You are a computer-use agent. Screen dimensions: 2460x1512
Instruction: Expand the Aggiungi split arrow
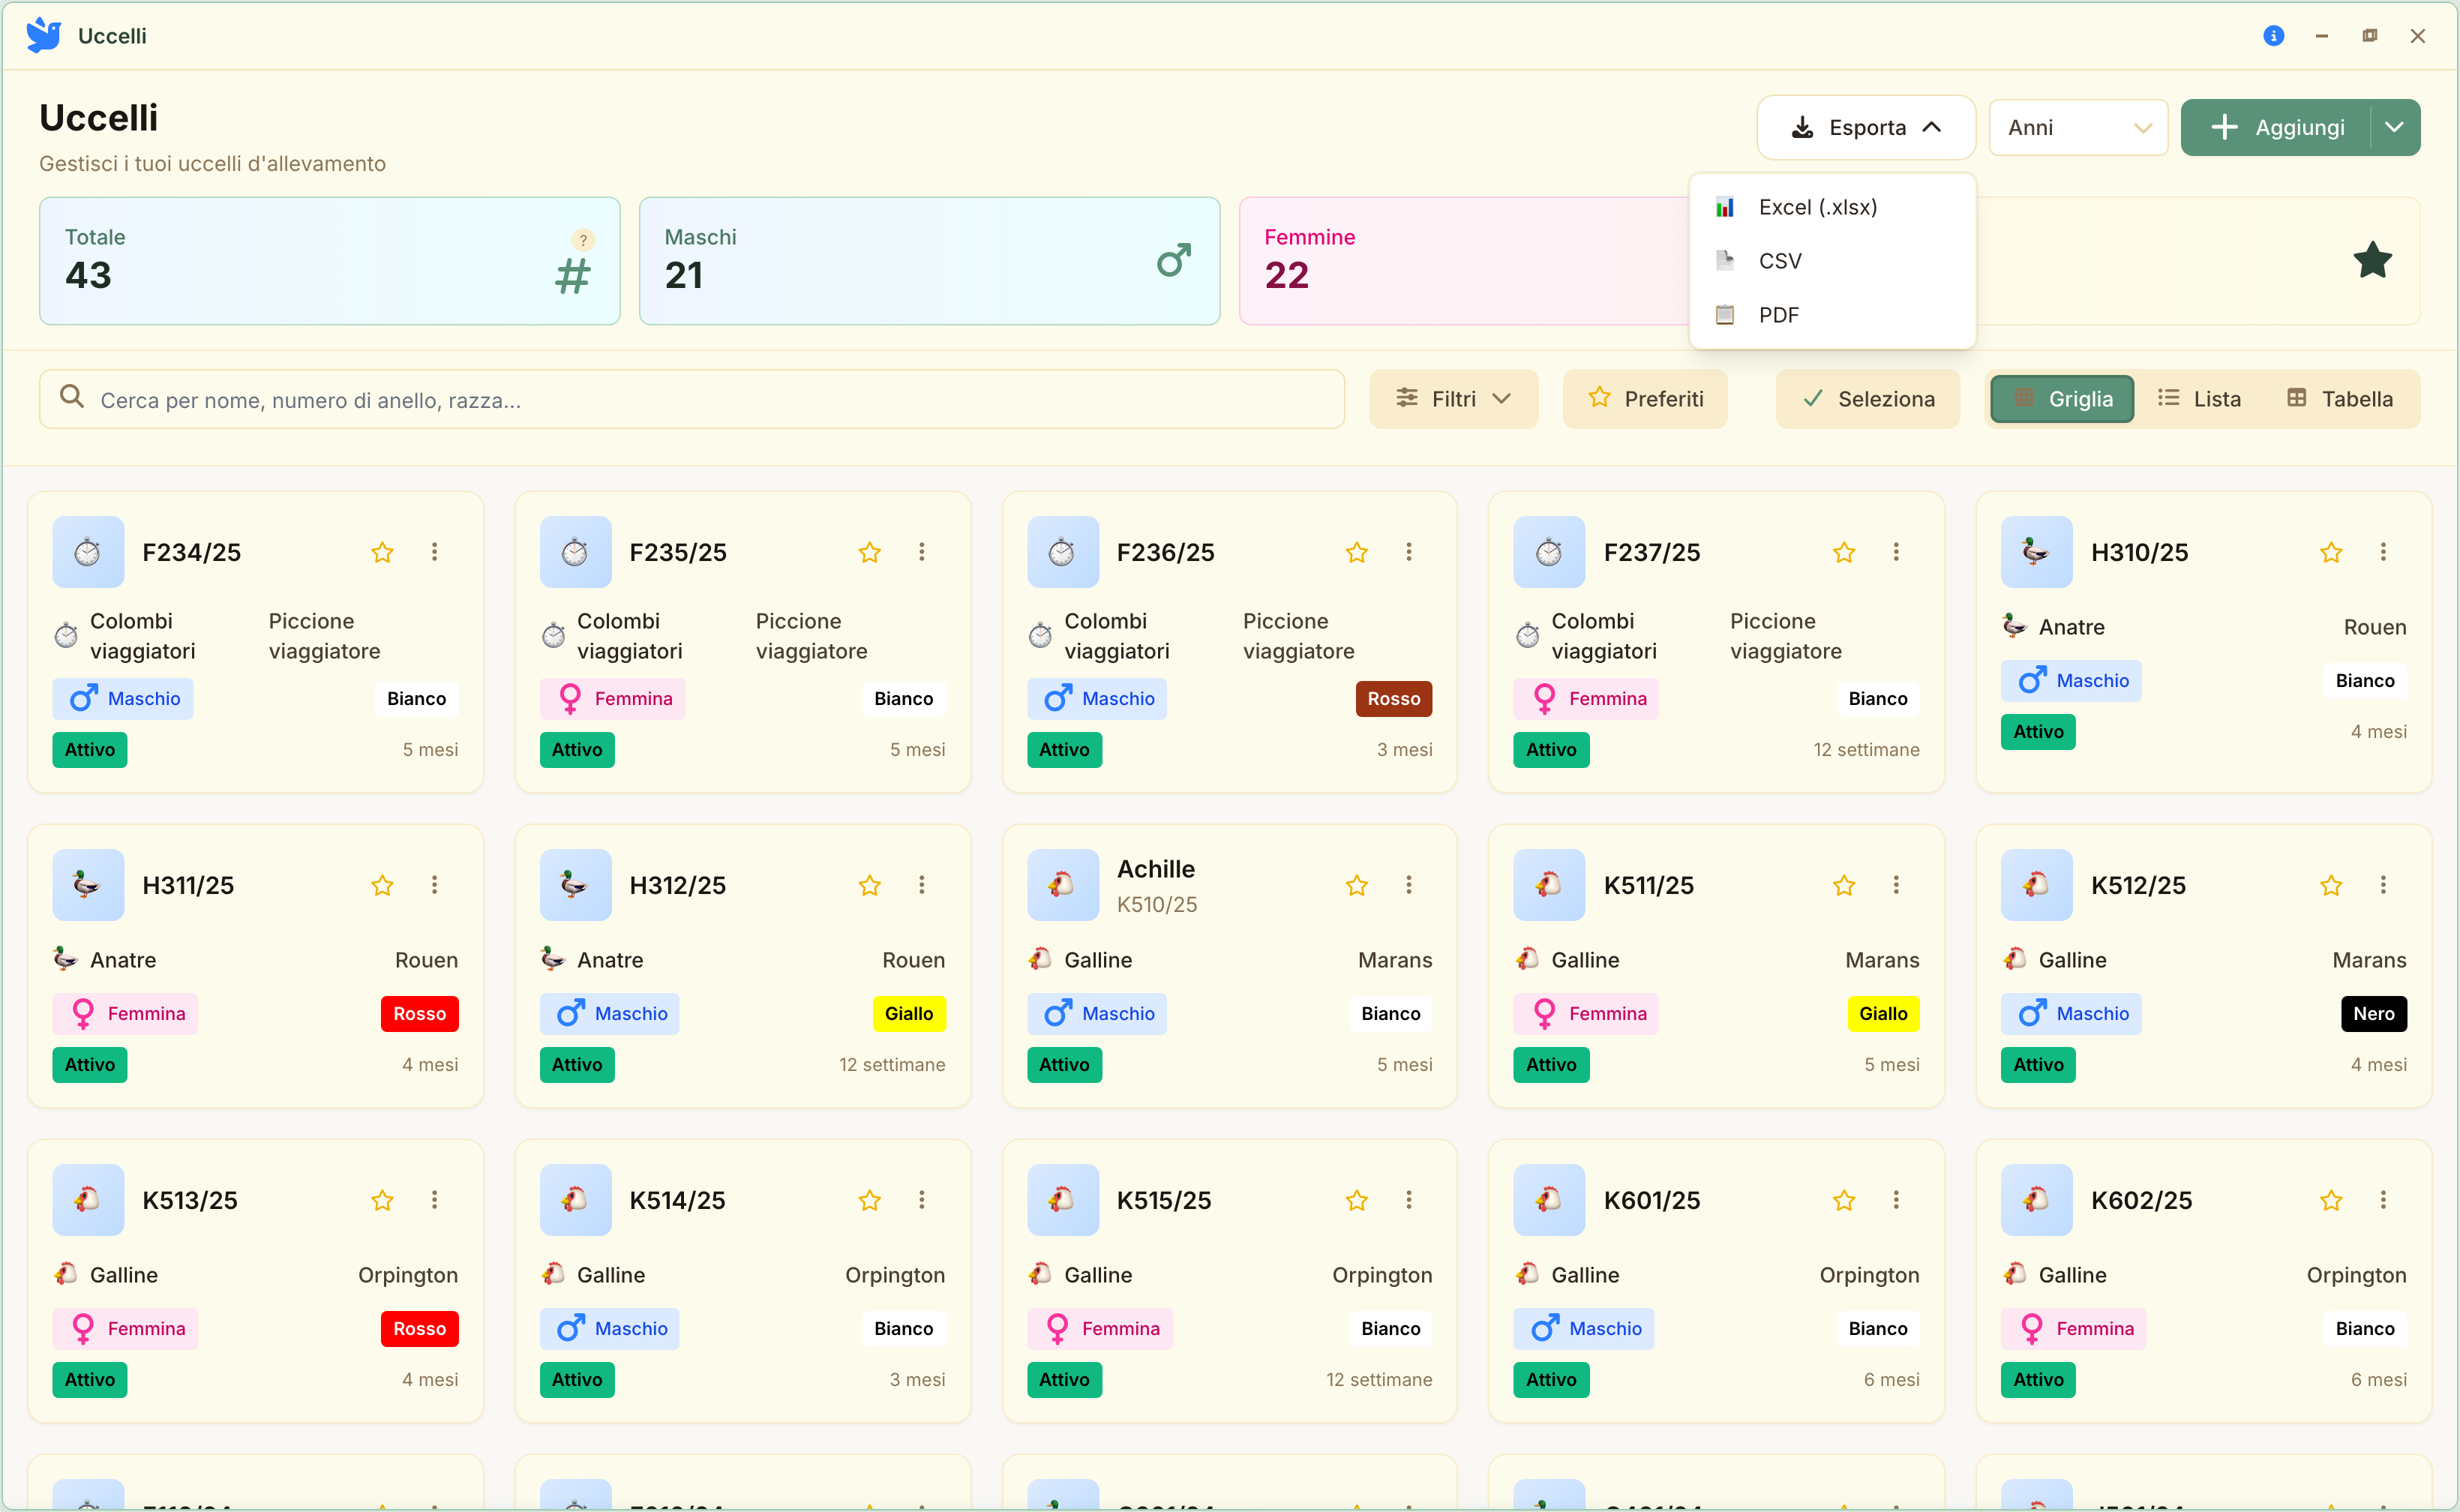(2395, 127)
